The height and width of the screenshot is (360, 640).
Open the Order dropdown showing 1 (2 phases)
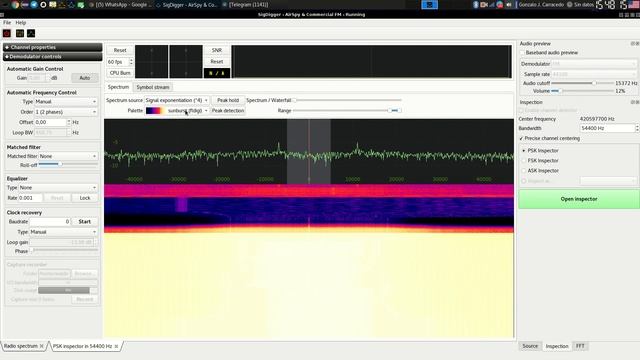[x=66, y=112]
